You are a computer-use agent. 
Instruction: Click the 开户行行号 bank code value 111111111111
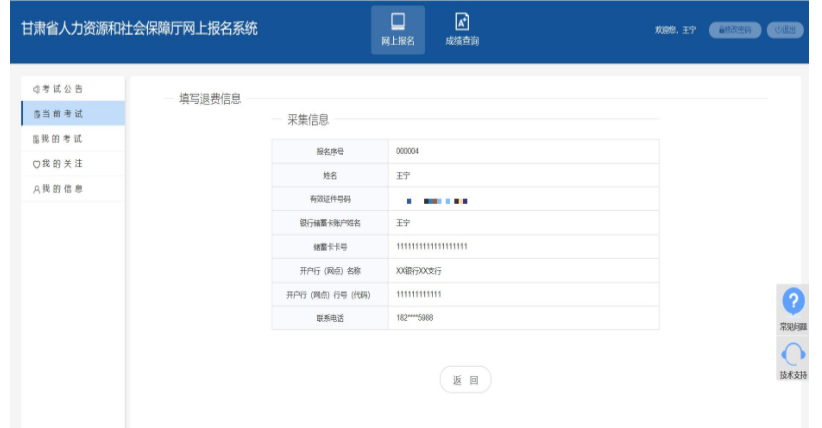(x=418, y=294)
